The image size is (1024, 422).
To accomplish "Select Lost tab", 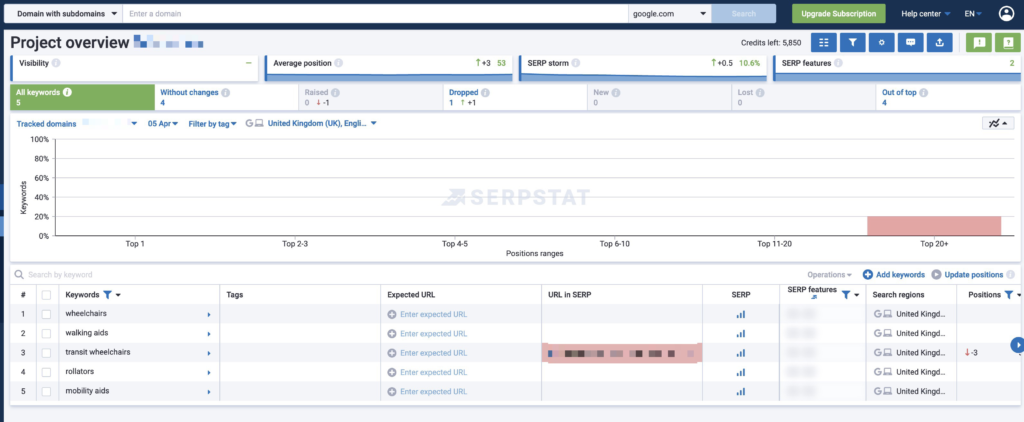I will click(803, 97).
